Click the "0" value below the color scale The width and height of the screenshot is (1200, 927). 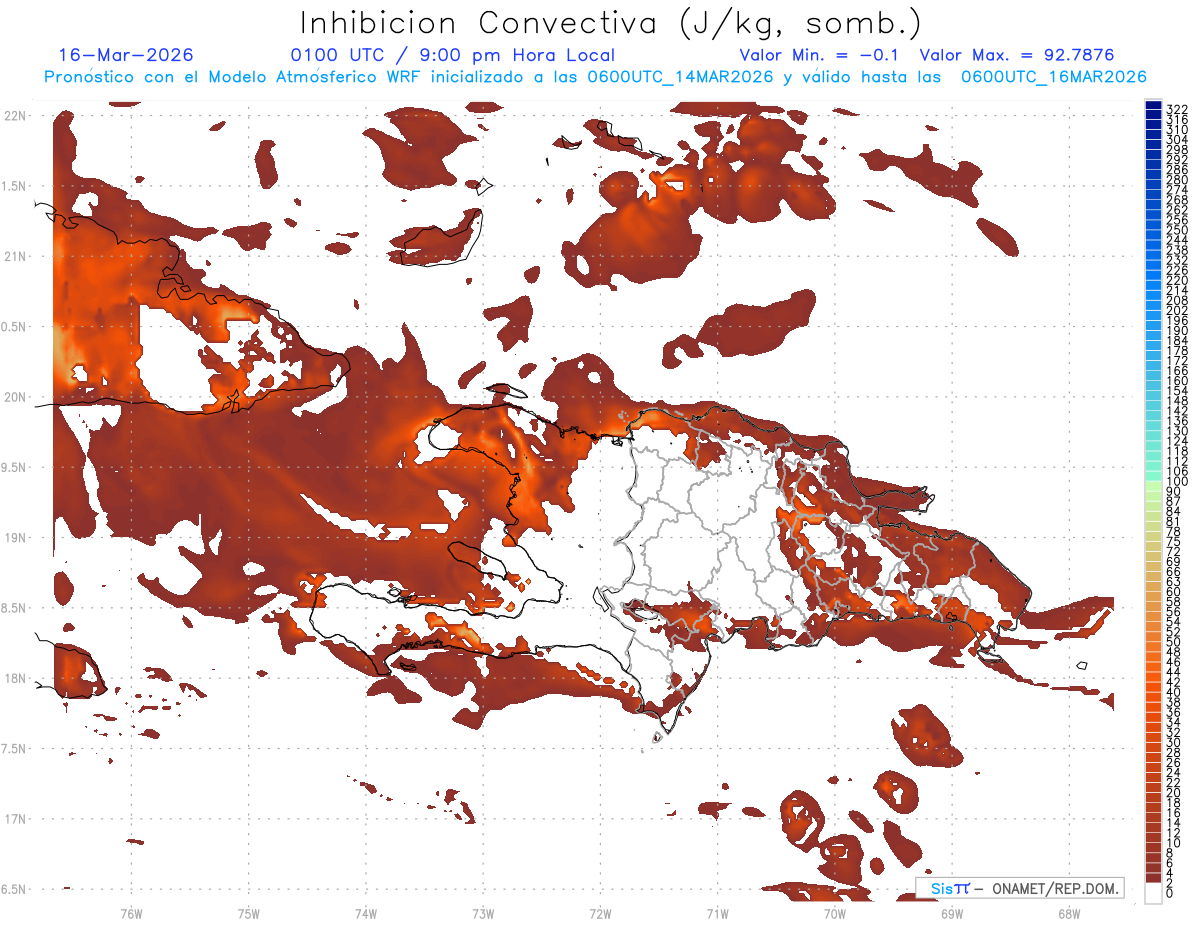click(x=1170, y=893)
